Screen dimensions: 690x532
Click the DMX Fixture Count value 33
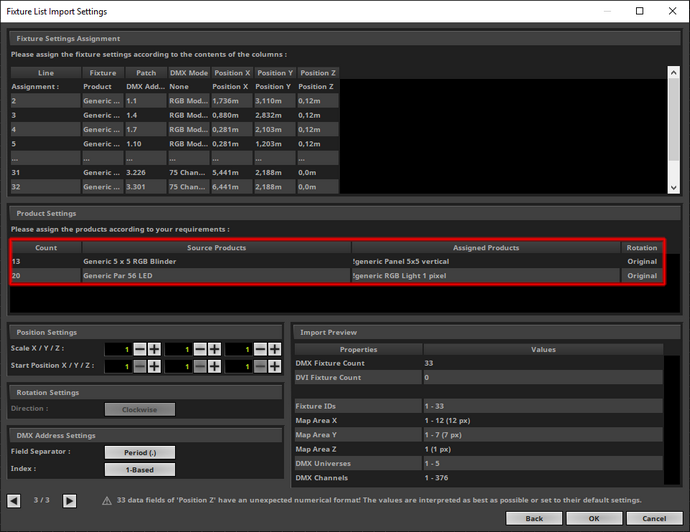tap(543, 363)
